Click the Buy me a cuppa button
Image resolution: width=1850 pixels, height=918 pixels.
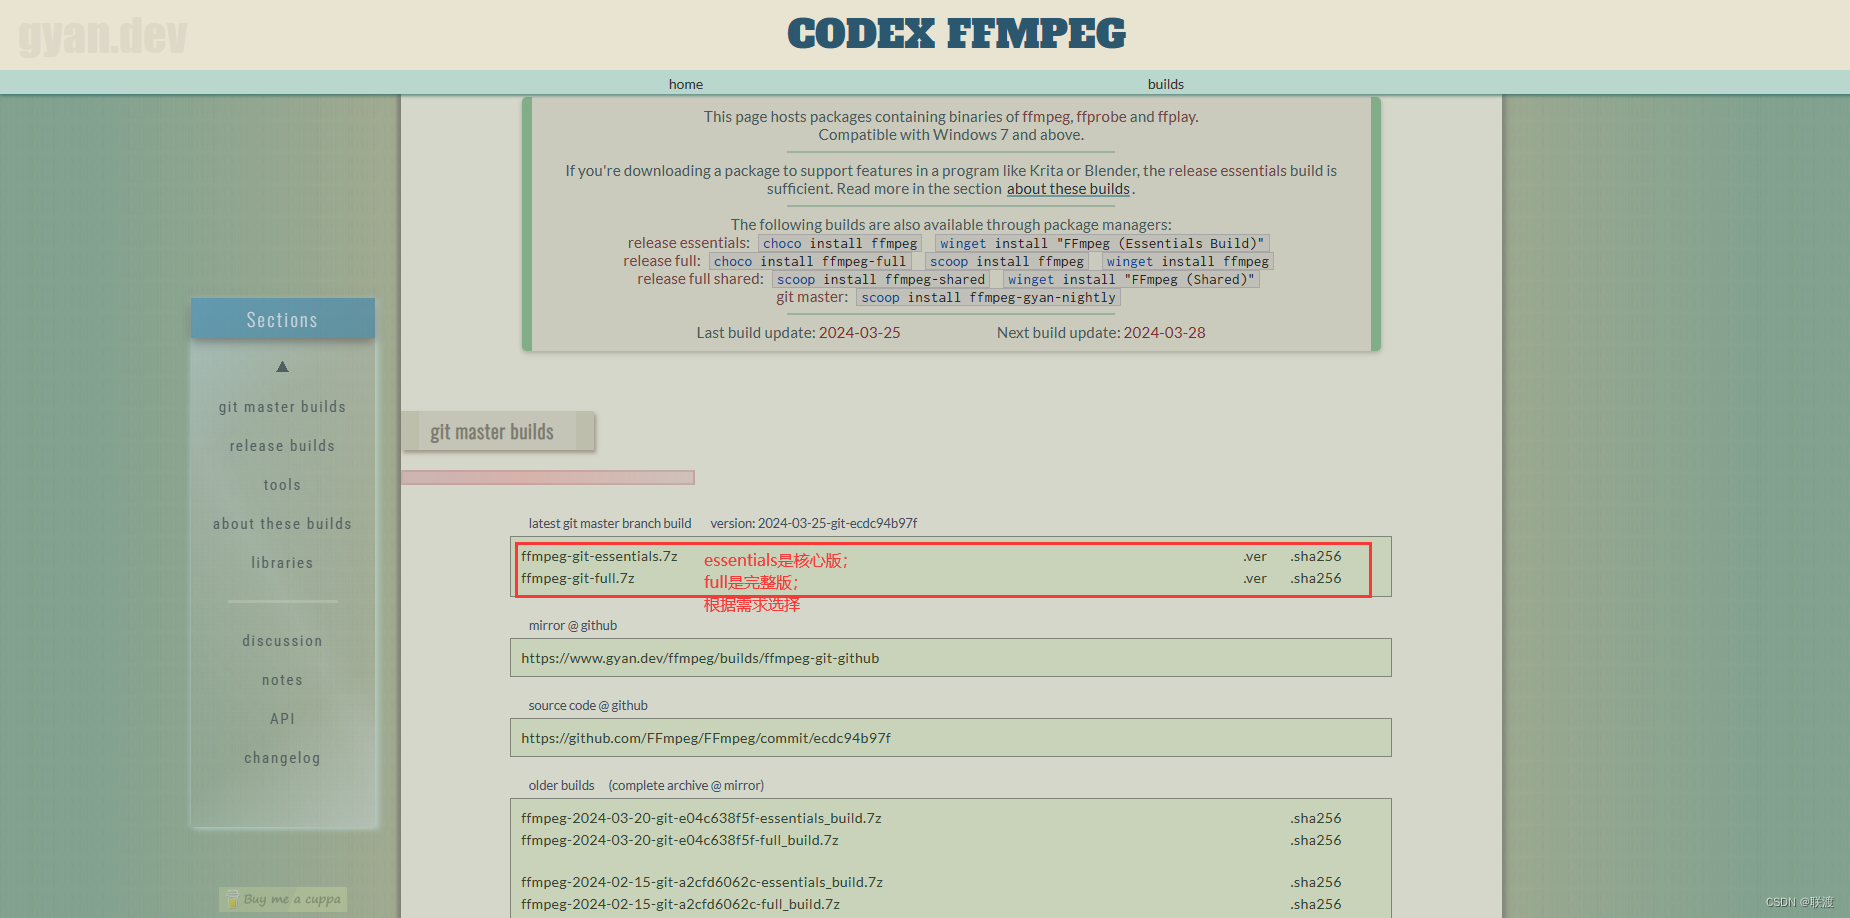point(283,899)
